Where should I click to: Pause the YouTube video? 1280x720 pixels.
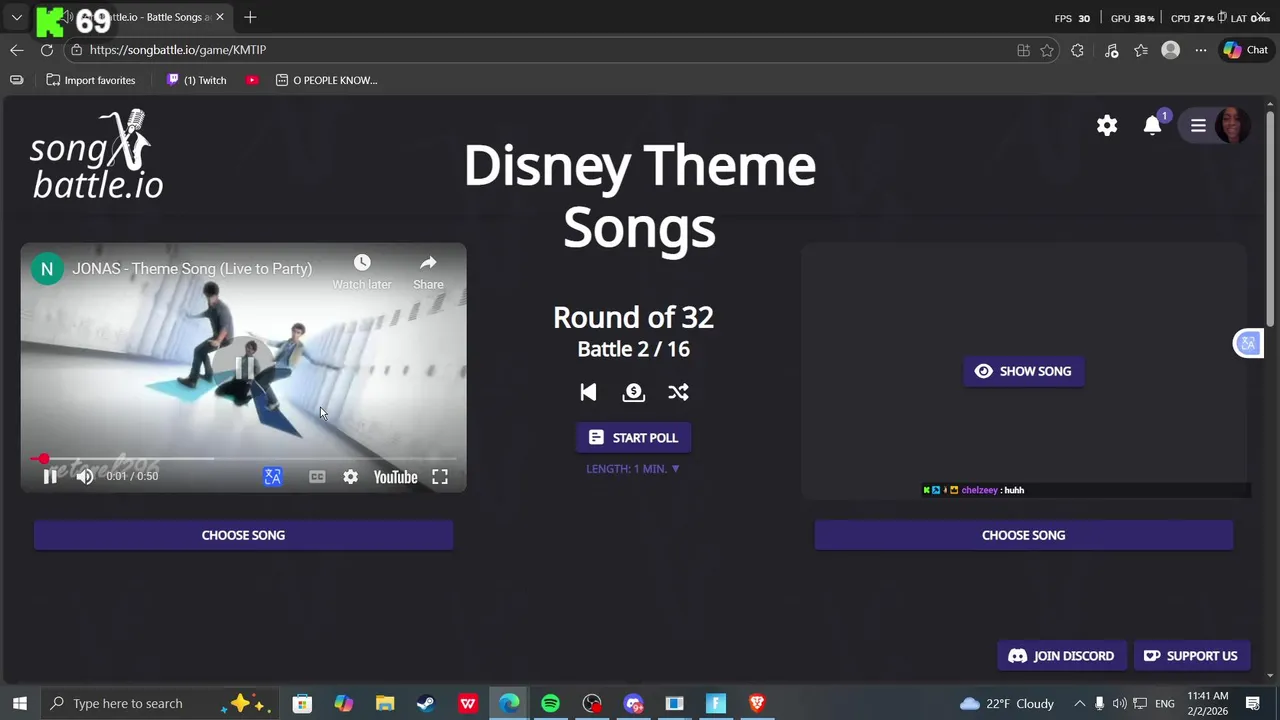pos(50,477)
